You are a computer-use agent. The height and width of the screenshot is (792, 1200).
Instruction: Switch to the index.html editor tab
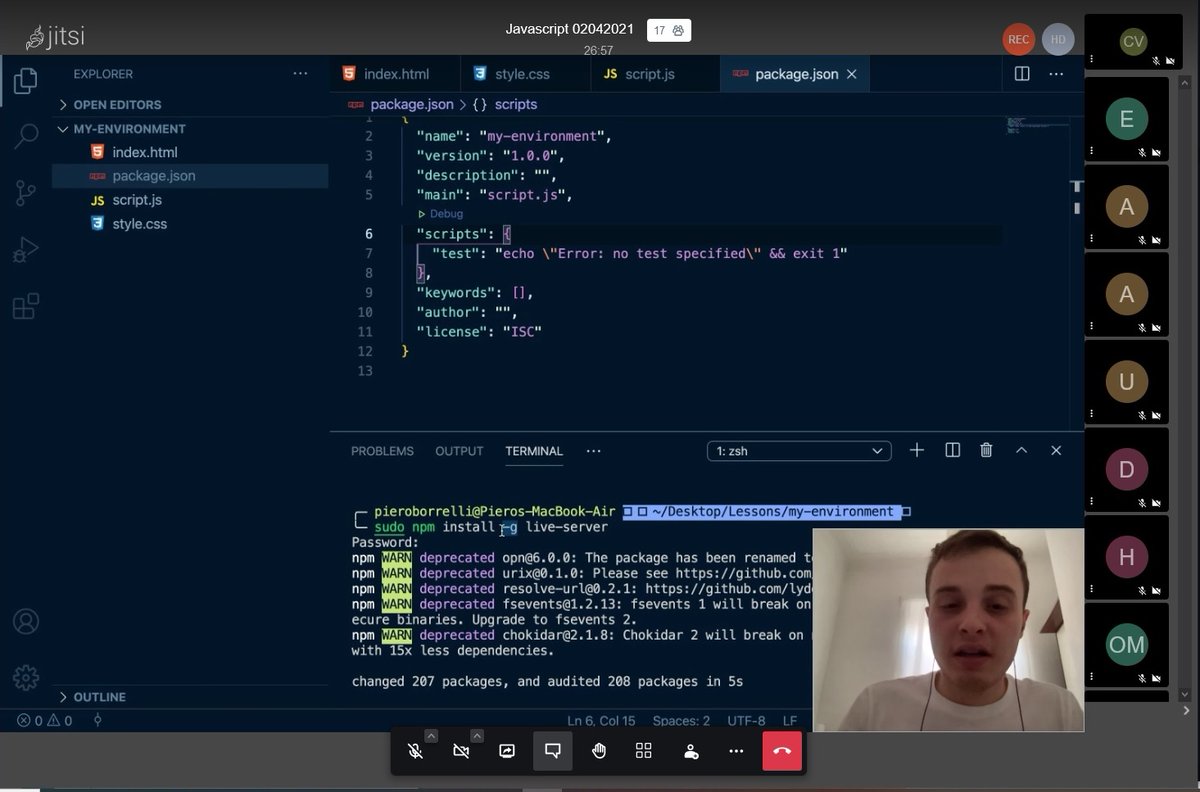(x=394, y=74)
